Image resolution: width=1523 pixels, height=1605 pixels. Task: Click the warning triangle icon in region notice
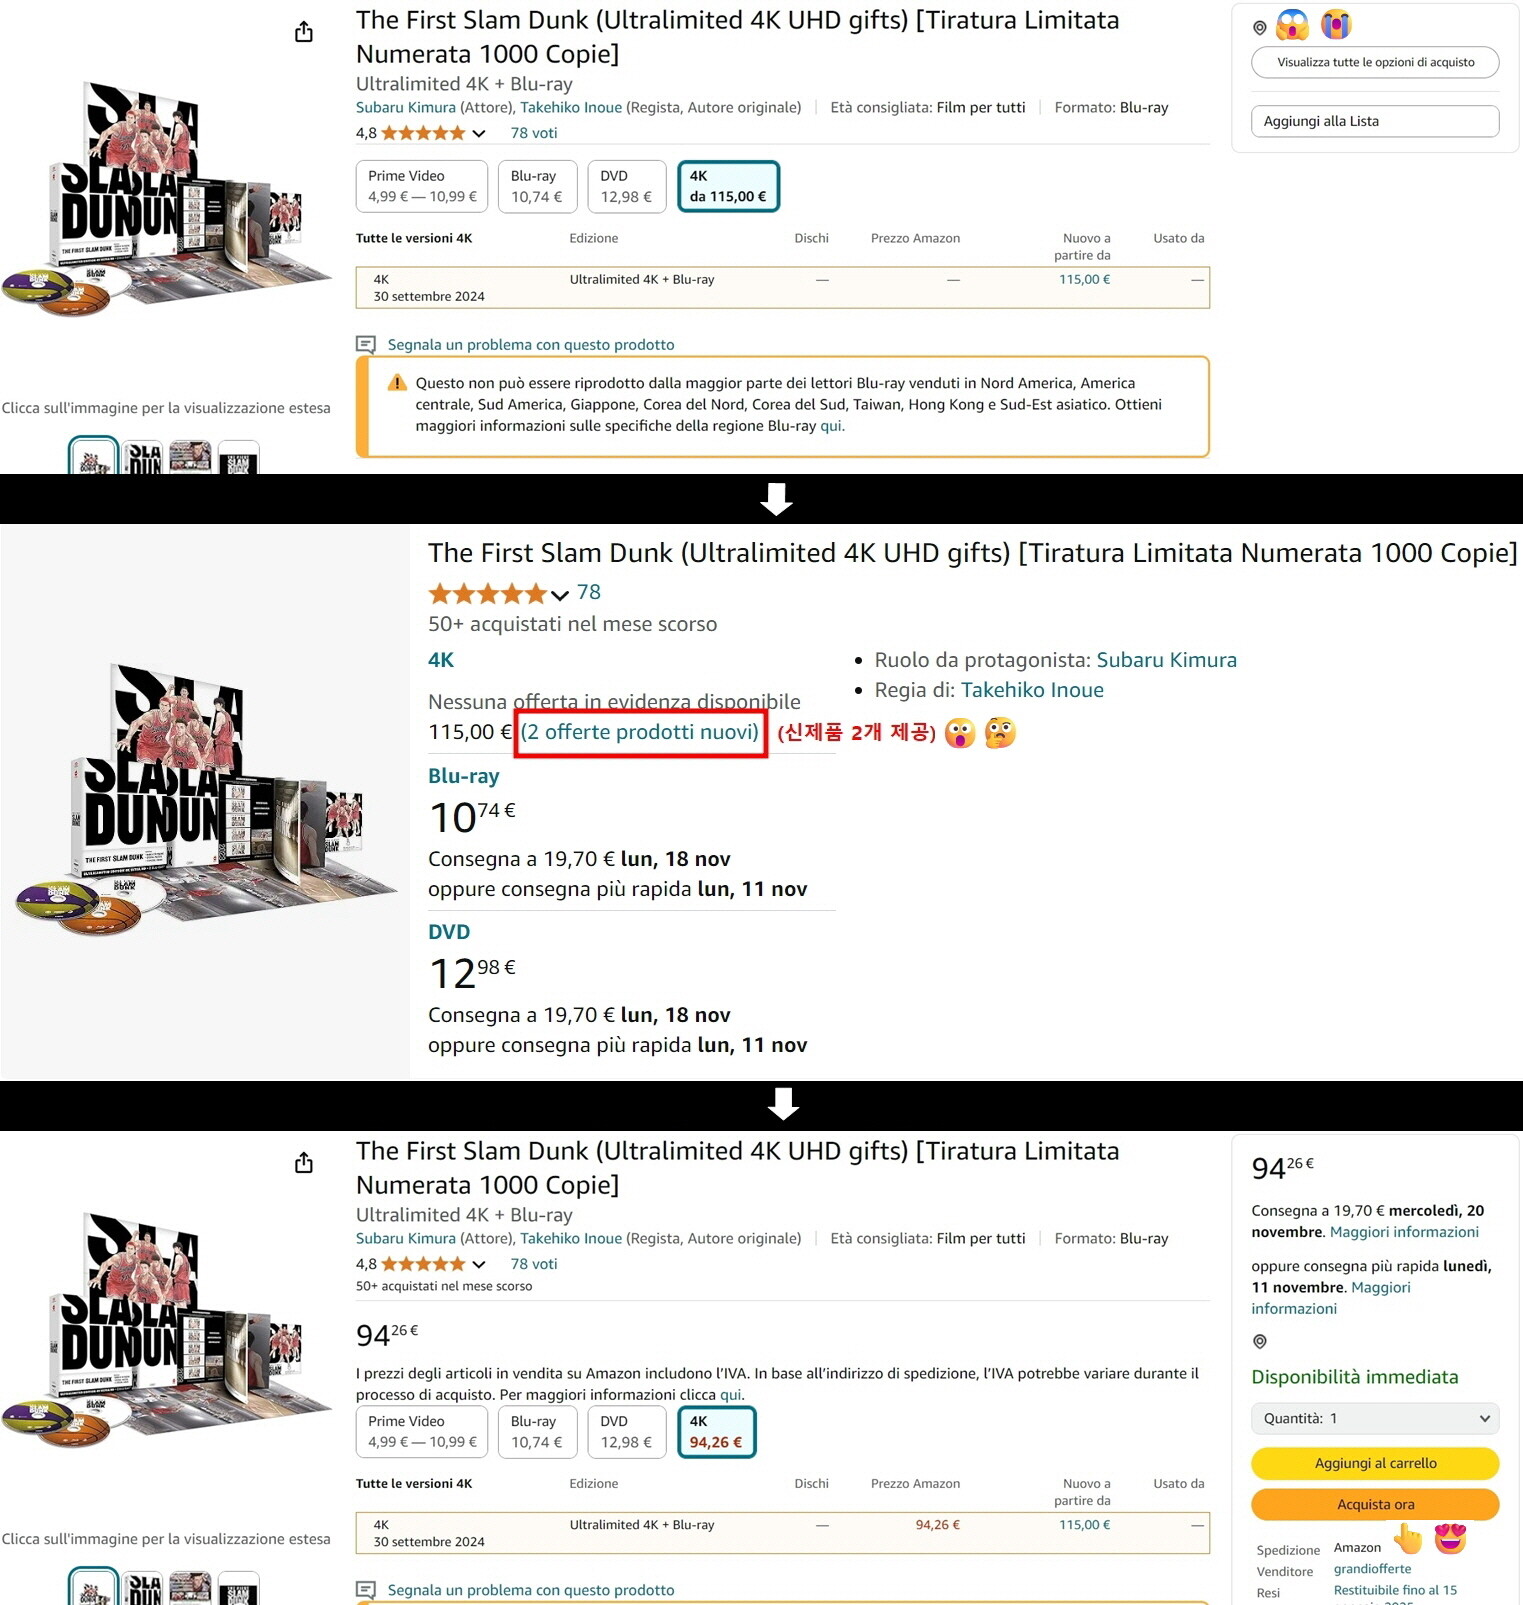pyautogui.click(x=397, y=383)
